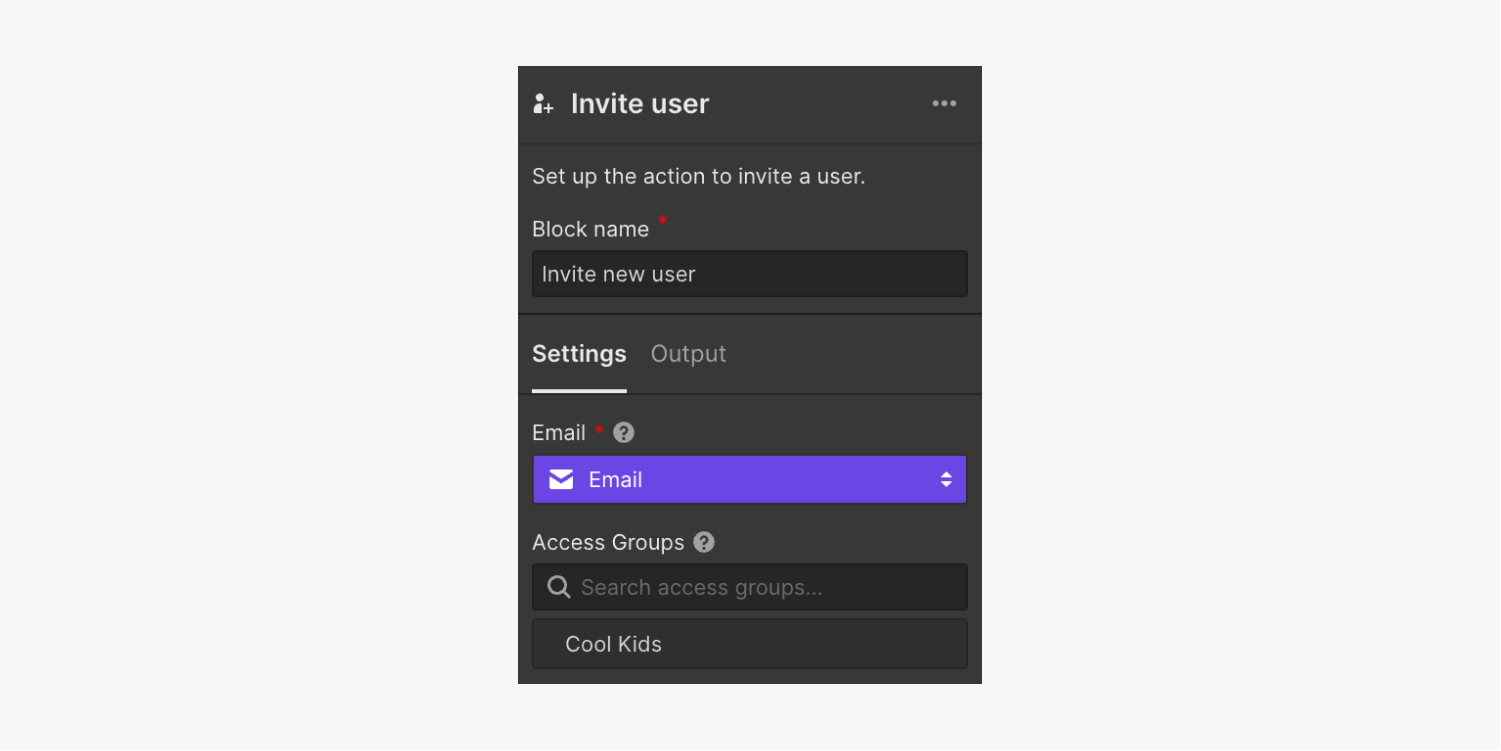Click the Access Groups help question icon
The image size is (1501, 751).
click(x=704, y=542)
